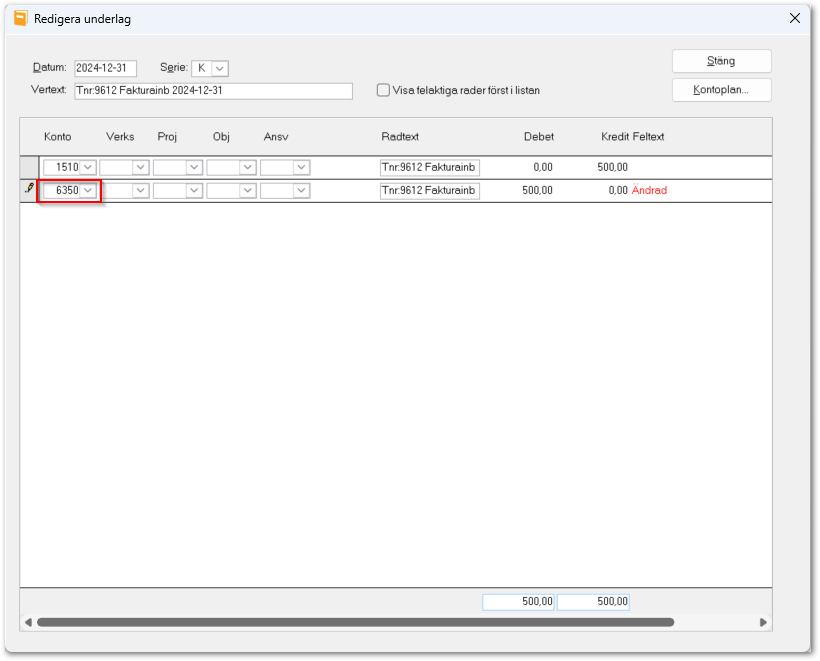Click Radtext field in the 6350 row
Screen dimensions: 820x661
(429, 190)
